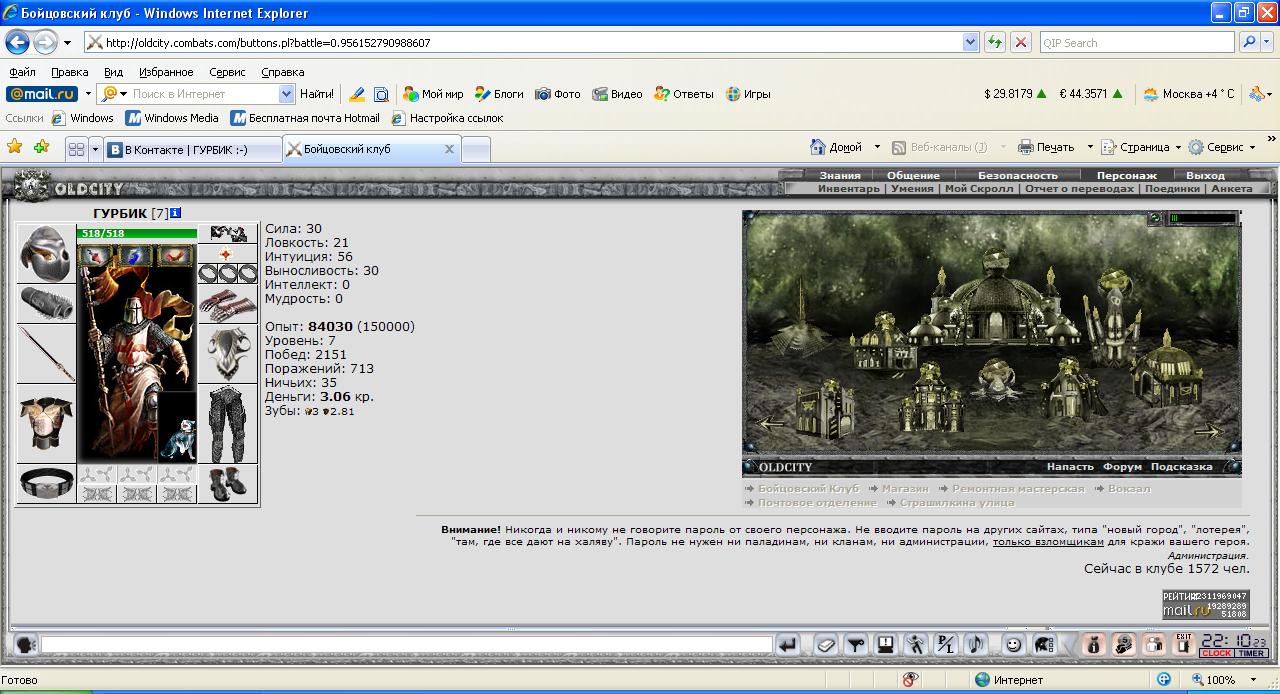Expand the tab list dropdown
Image resolution: width=1280 pixels, height=694 pixels.
click(x=96, y=149)
